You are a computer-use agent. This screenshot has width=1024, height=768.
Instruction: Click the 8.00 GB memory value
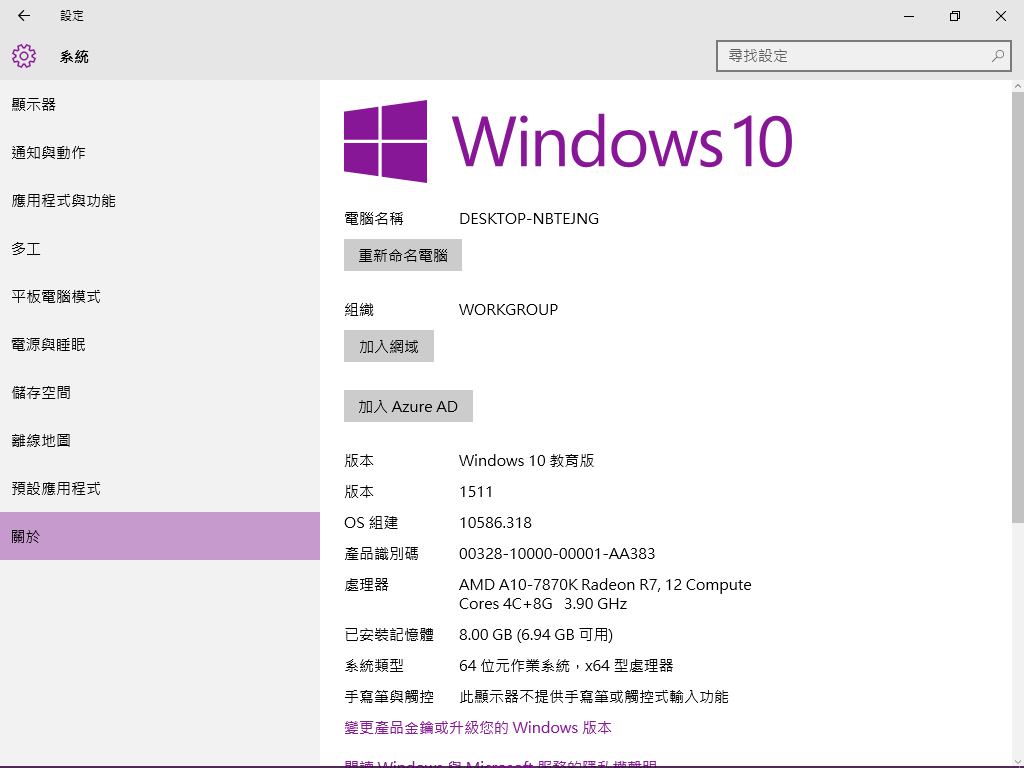pyautogui.click(x=536, y=635)
